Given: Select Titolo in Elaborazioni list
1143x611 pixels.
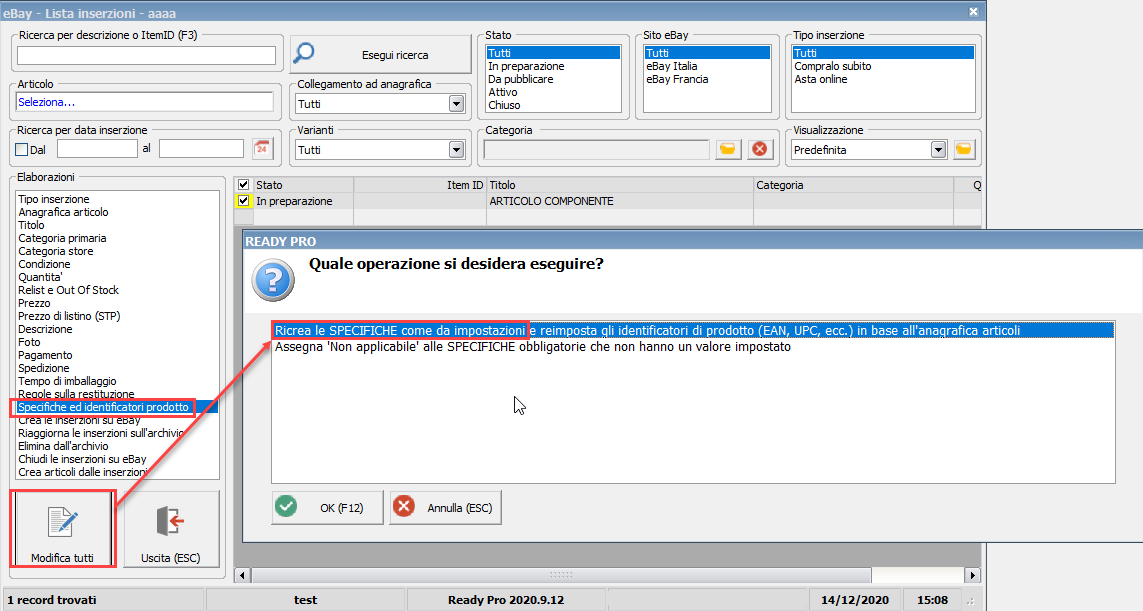Looking at the screenshot, I should [117, 225].
